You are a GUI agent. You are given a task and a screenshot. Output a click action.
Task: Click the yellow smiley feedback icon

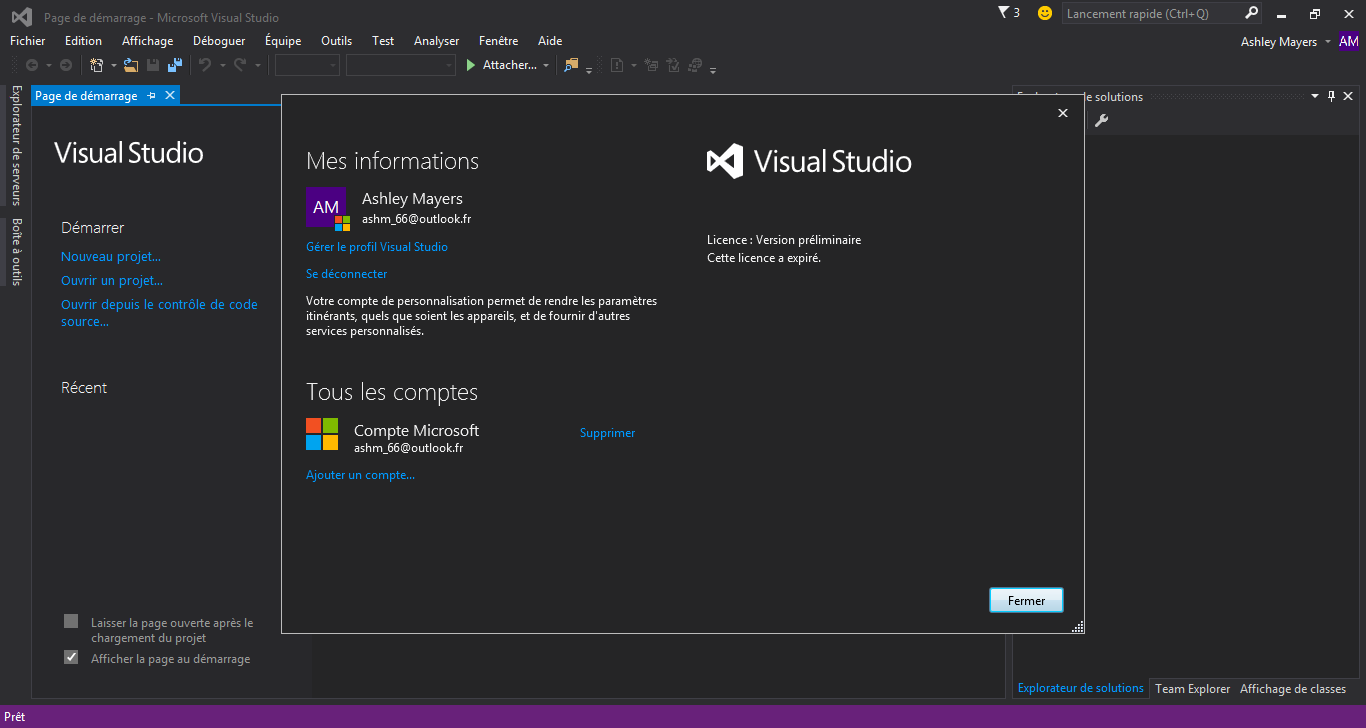coord(1045,13)
